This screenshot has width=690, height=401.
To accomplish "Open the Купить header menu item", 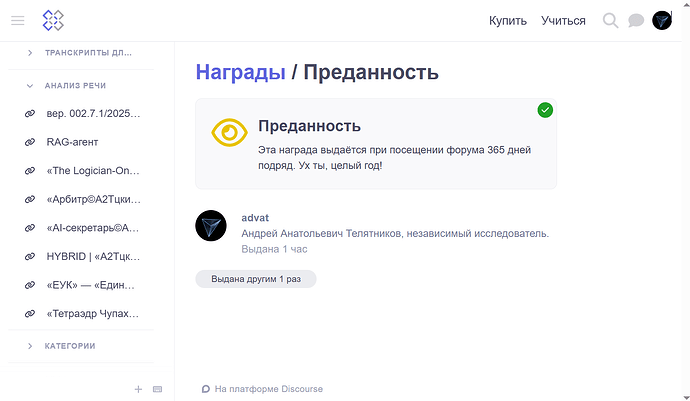I will [508, 21].
